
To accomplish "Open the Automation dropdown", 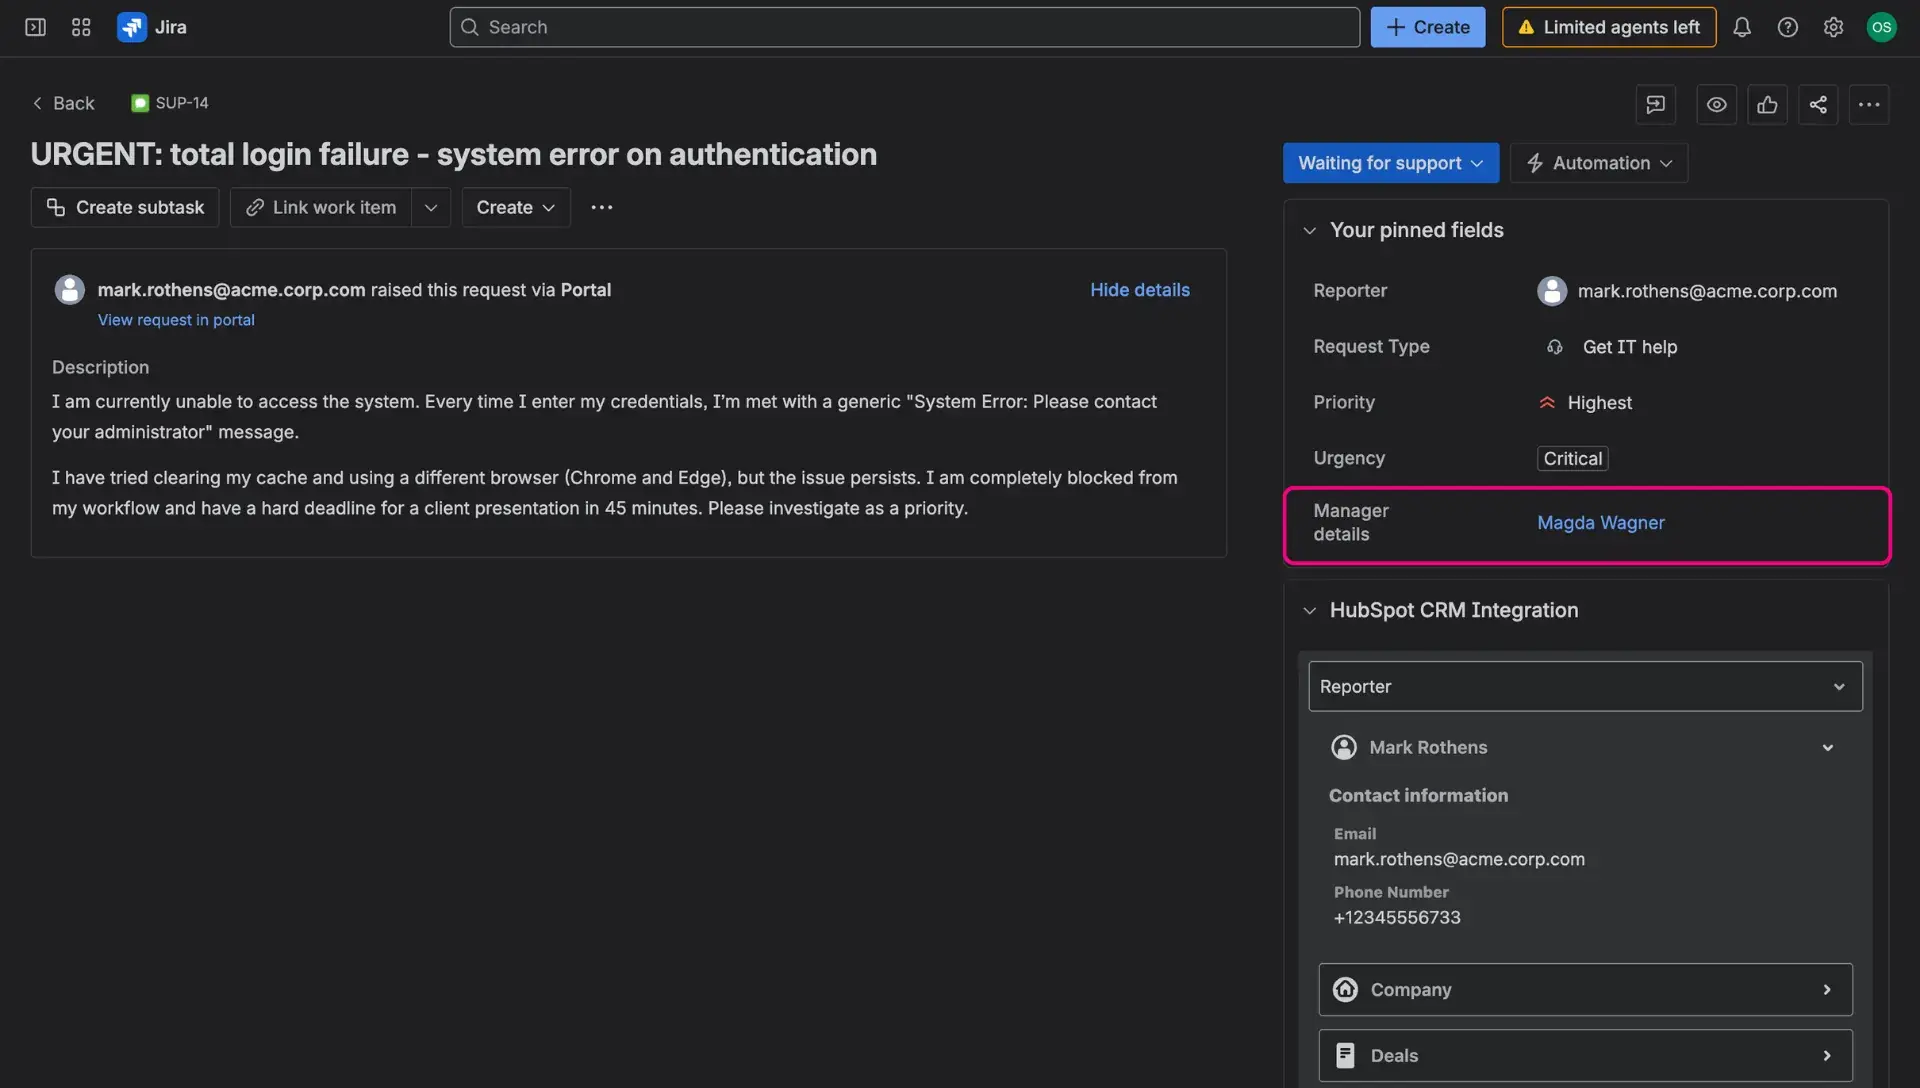I will [1598, 162].
